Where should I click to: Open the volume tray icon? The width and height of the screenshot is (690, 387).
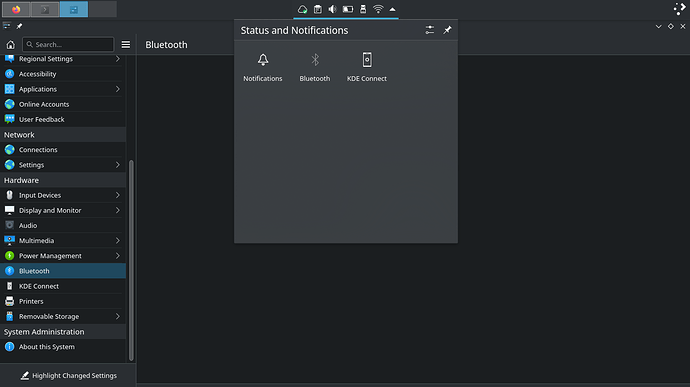332,9
